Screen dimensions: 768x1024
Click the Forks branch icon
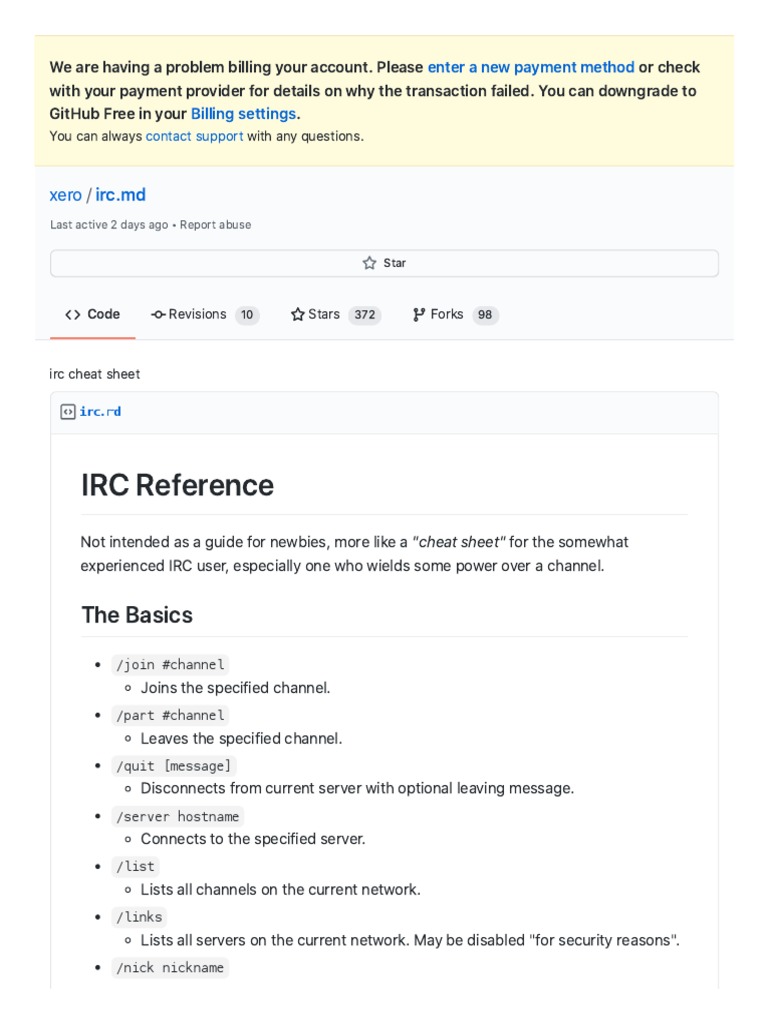(x=419, y=315)
